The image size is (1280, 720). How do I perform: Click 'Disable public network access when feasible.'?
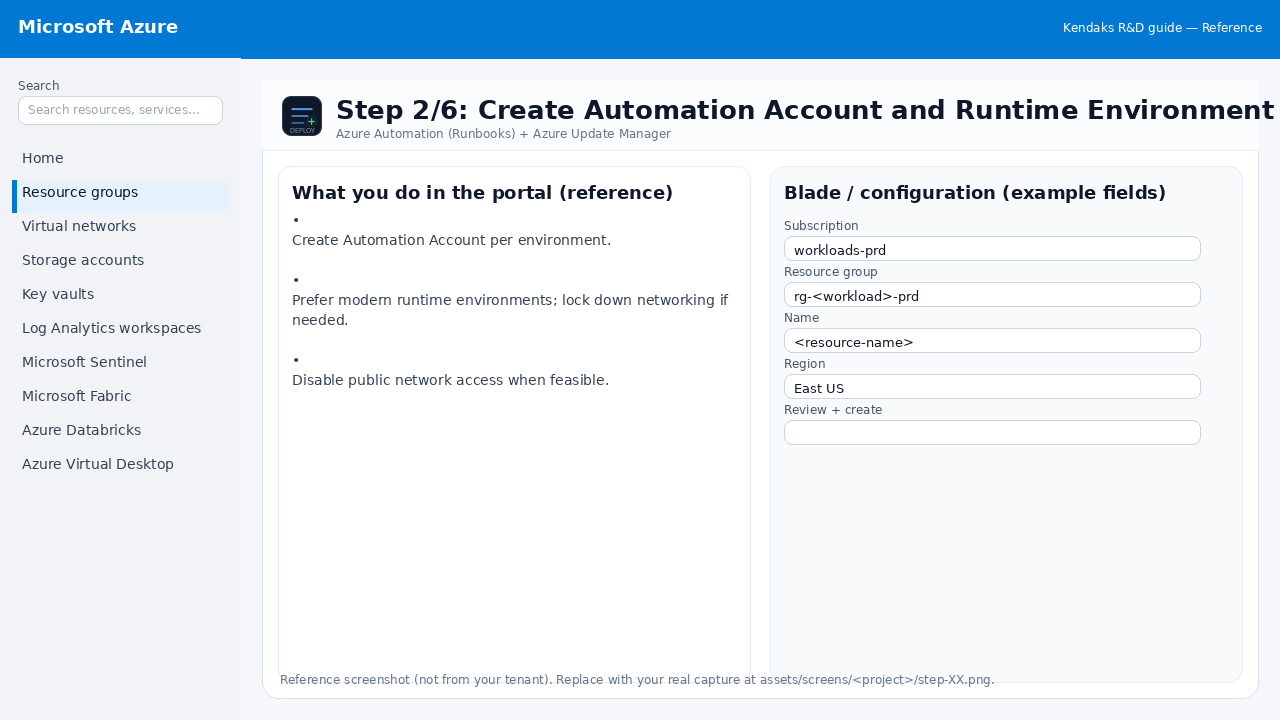click(450, 380)
